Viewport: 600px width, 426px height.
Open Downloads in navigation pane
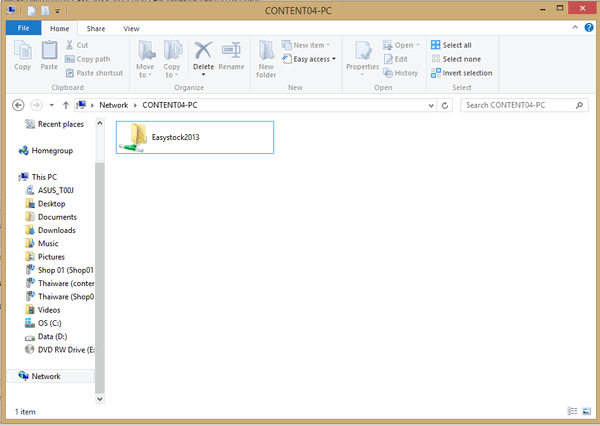(x=50, y=230)
